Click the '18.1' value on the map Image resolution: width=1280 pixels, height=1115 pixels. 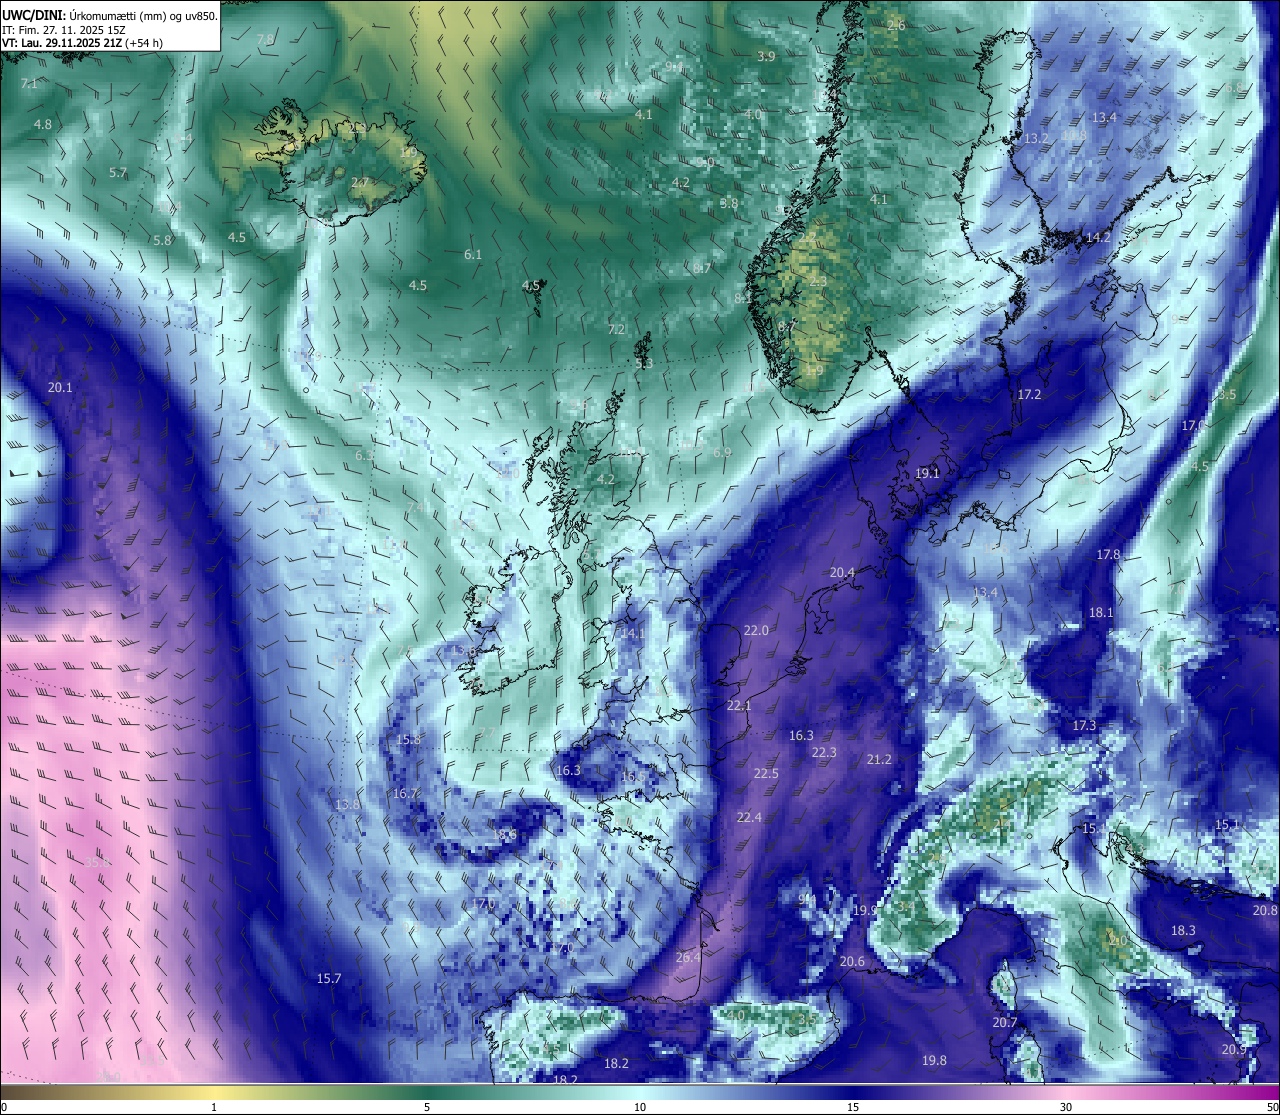pos(1101,612)
